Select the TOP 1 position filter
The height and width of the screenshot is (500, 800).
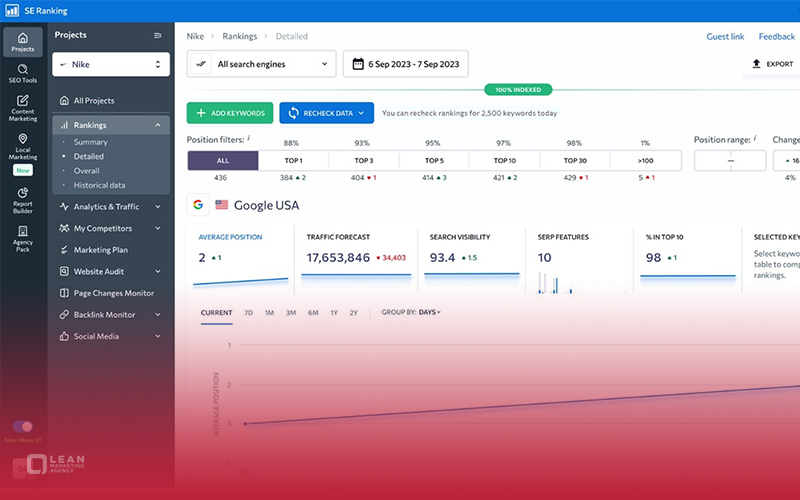point(293,161)
